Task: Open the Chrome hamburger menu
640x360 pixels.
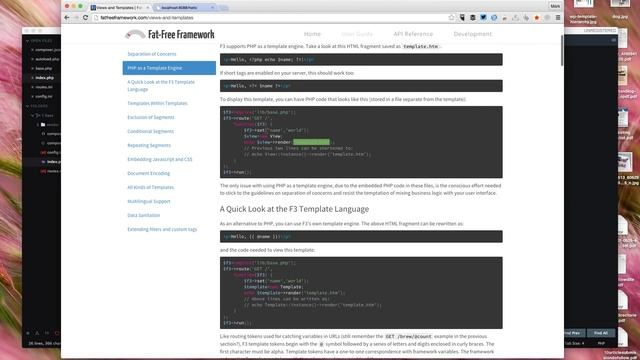Action: point(558,18)
